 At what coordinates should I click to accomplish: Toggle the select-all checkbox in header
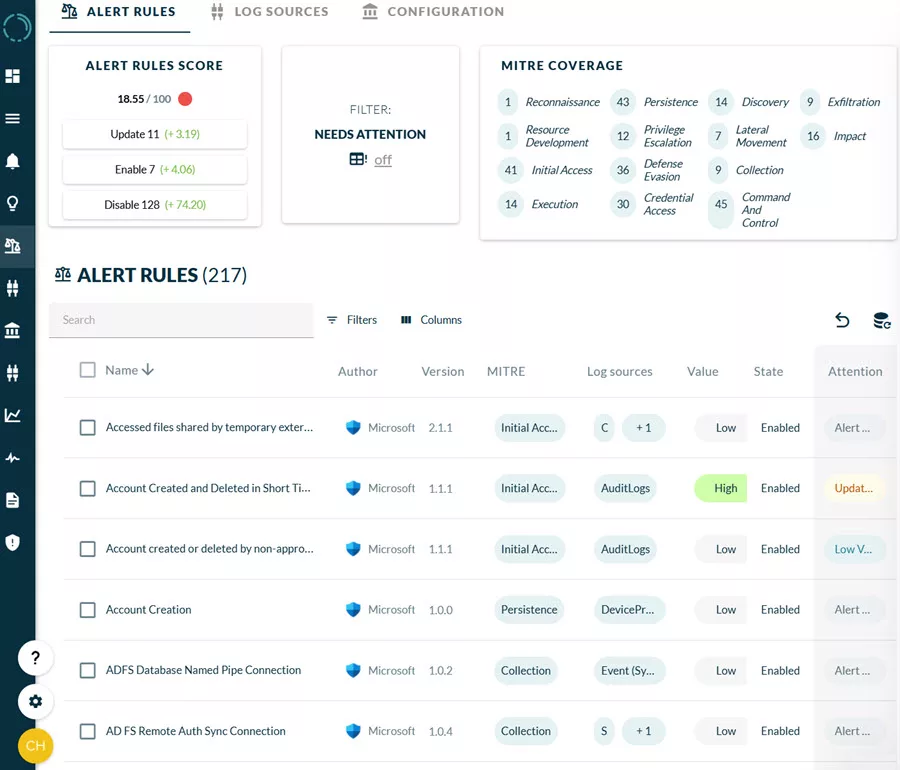coord(88,370)
